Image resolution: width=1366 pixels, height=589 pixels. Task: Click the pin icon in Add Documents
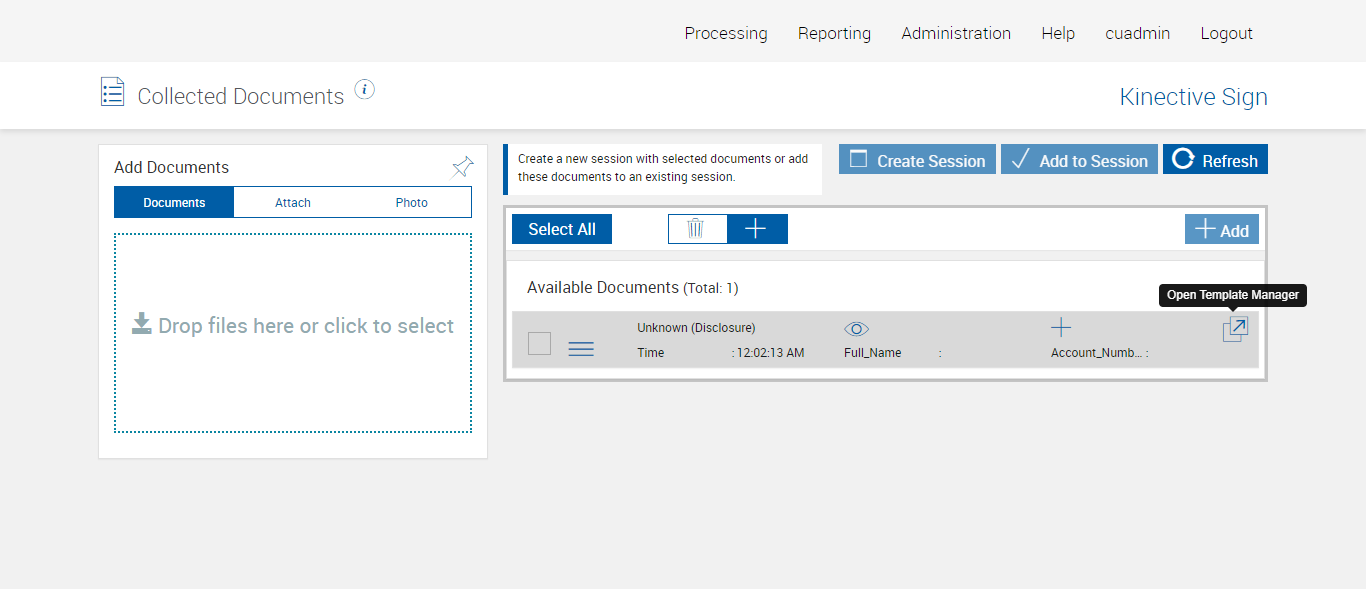(462, 167)
